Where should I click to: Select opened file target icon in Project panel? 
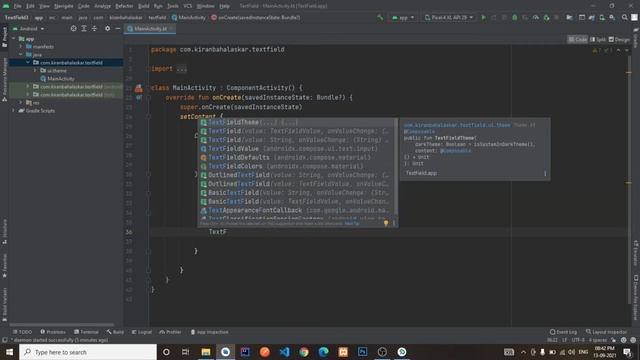(x=73, y=29)
